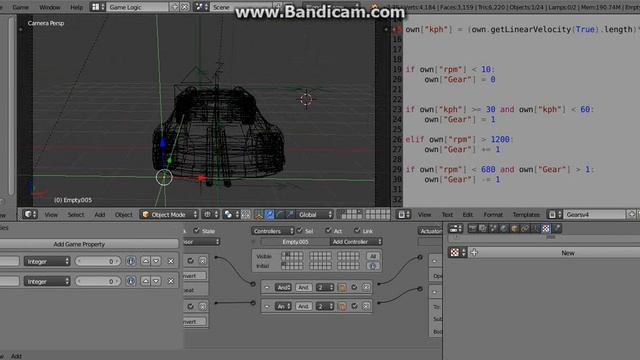640x360 pixels.
Task: Delete the Game Logic screen layout
Action: click(x=184, y=7)
